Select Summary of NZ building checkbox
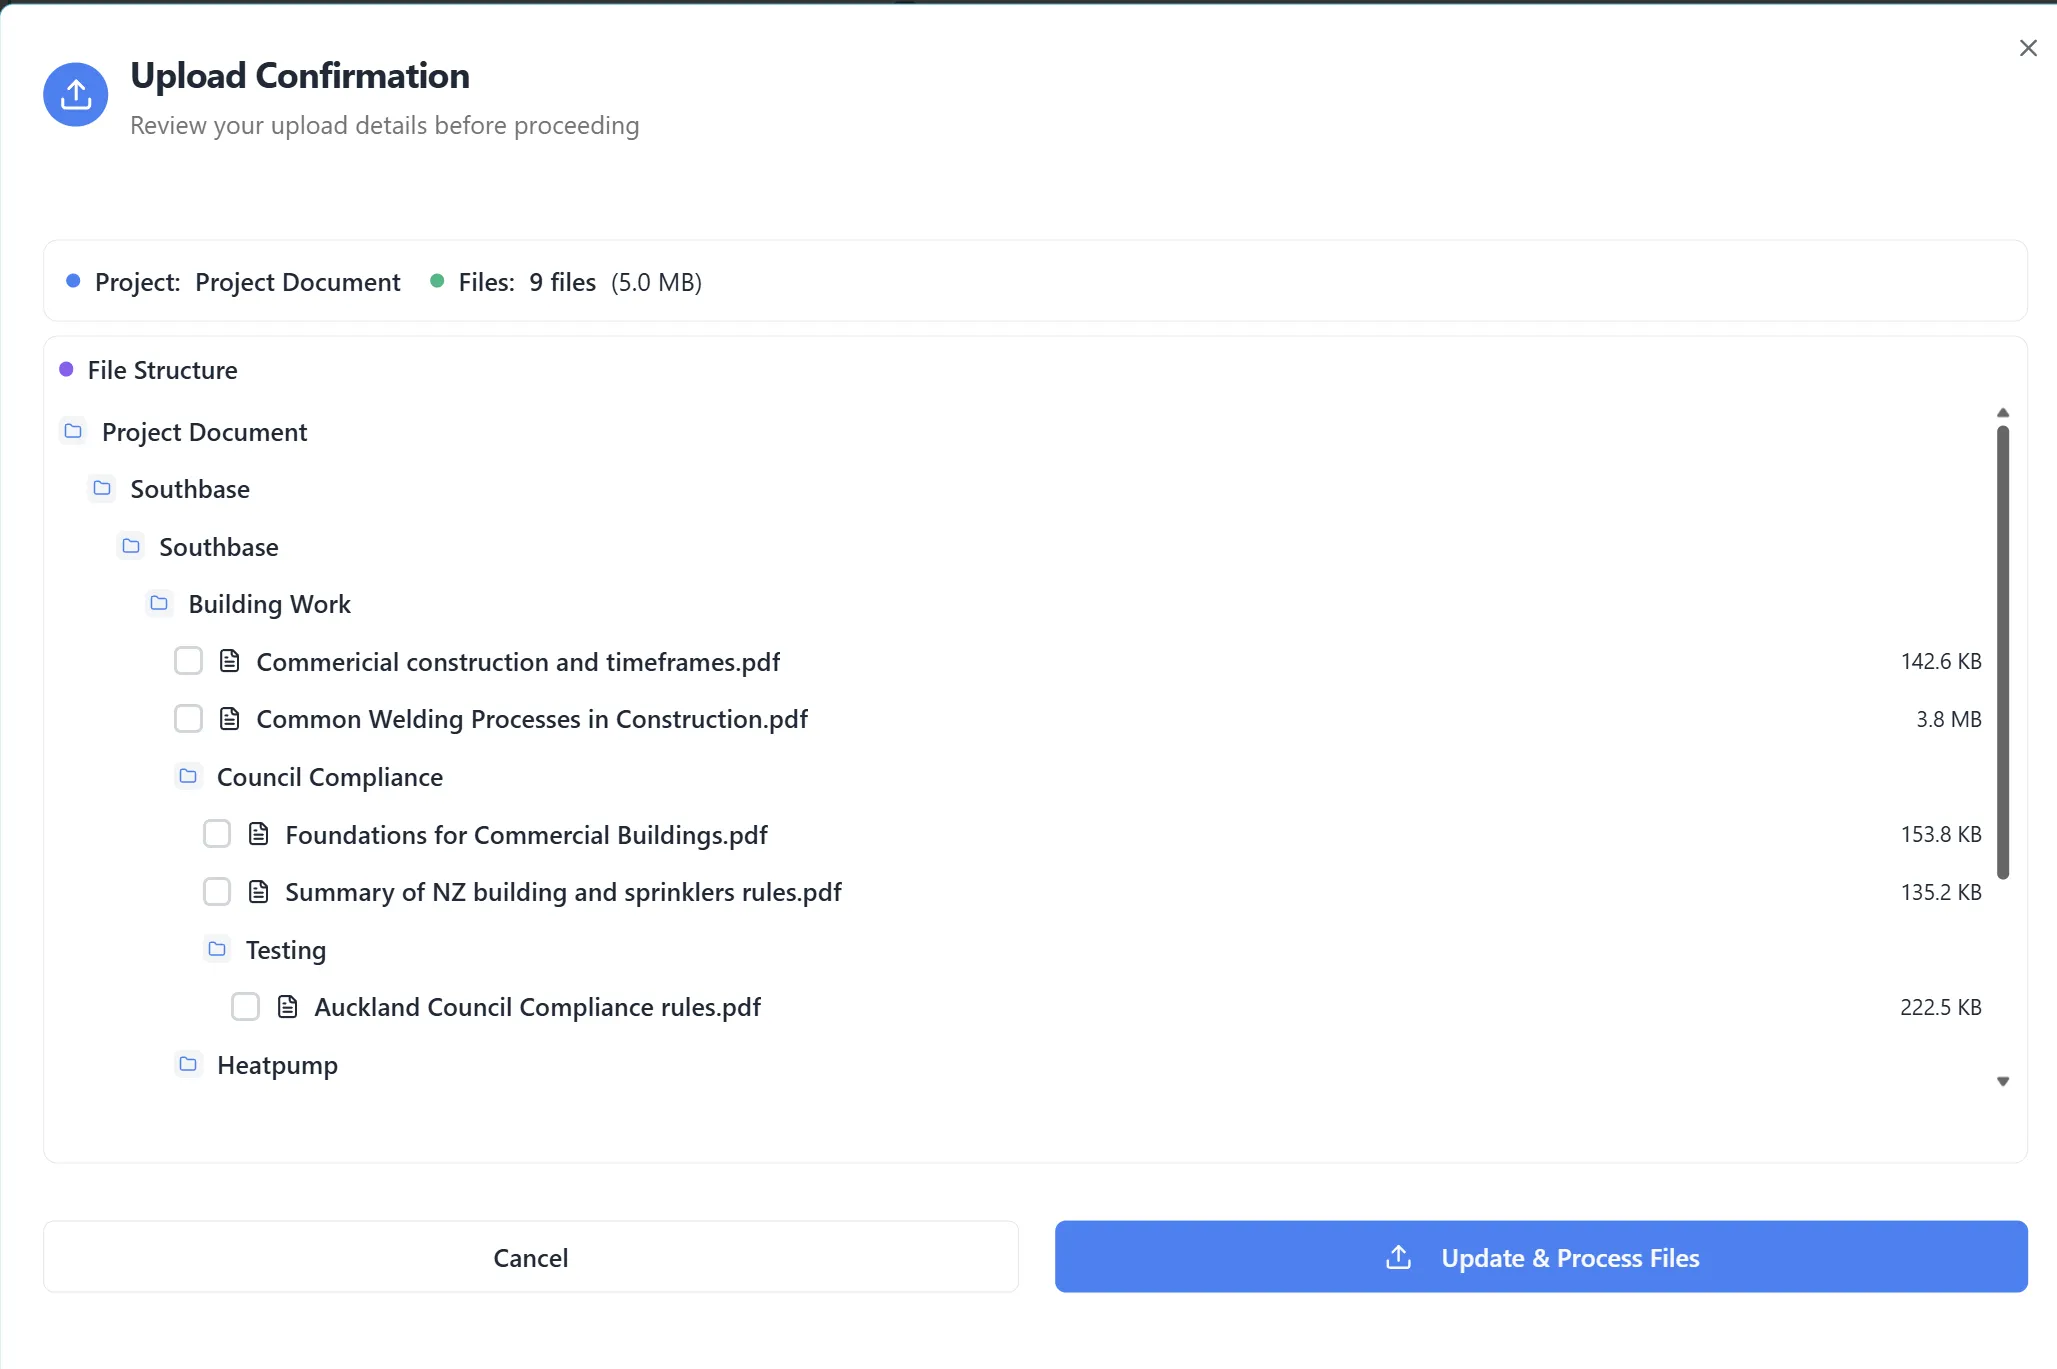 [217, 892]
